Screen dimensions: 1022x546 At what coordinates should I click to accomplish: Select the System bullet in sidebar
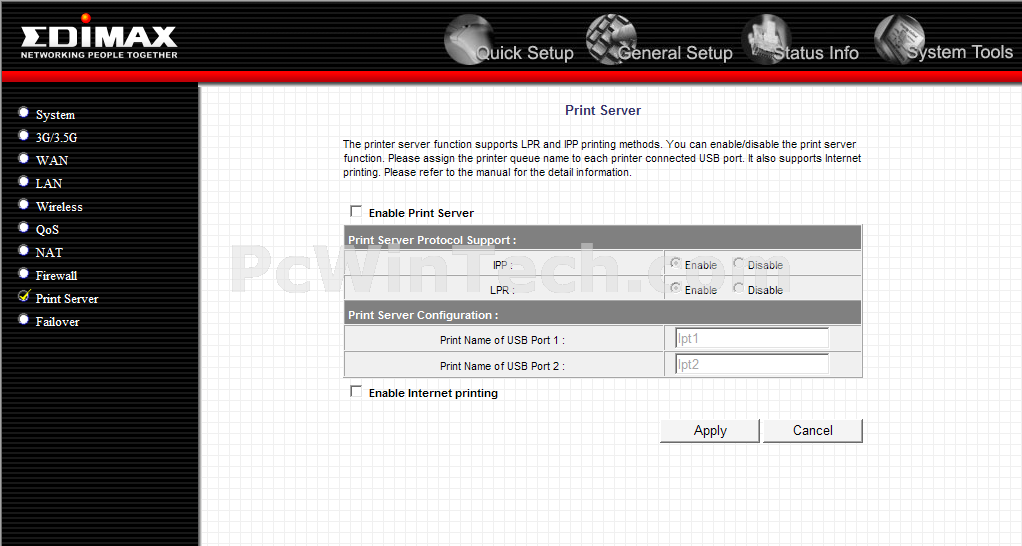point(23,113)
